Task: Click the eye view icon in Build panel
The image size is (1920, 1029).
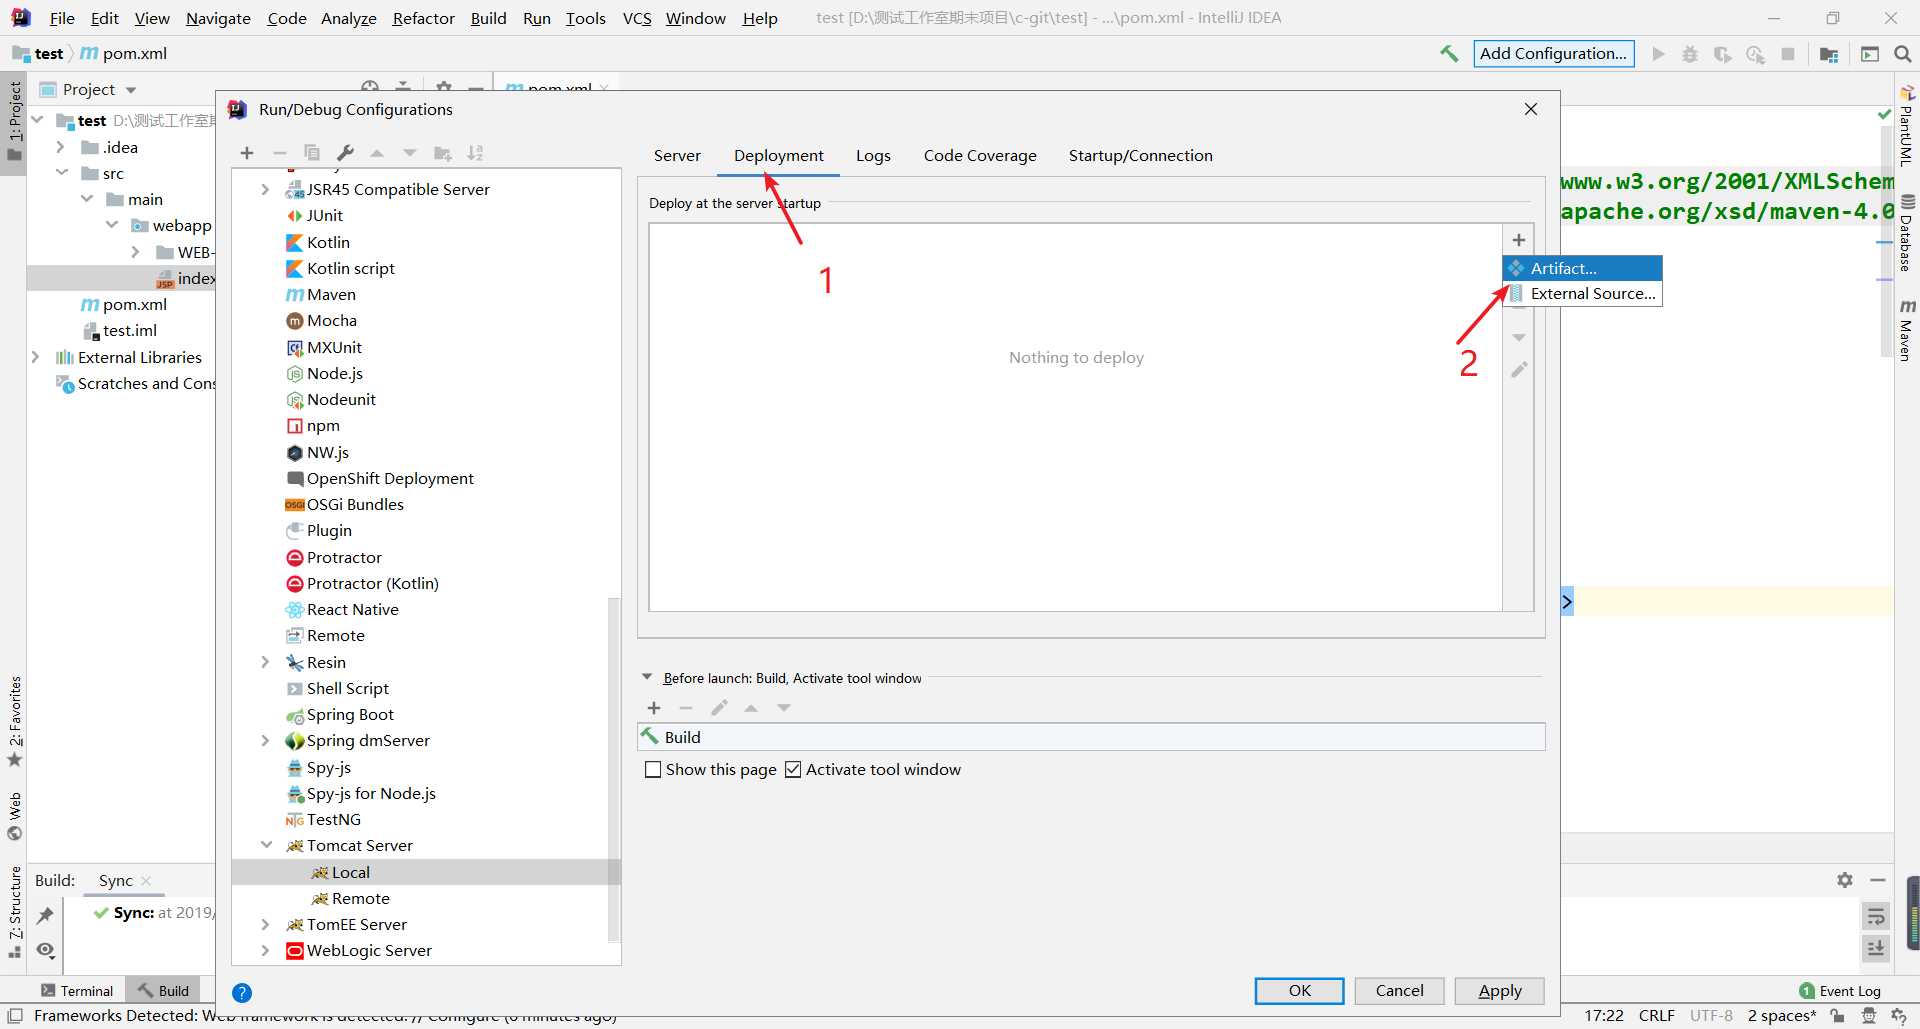Action: click(45, 950)
